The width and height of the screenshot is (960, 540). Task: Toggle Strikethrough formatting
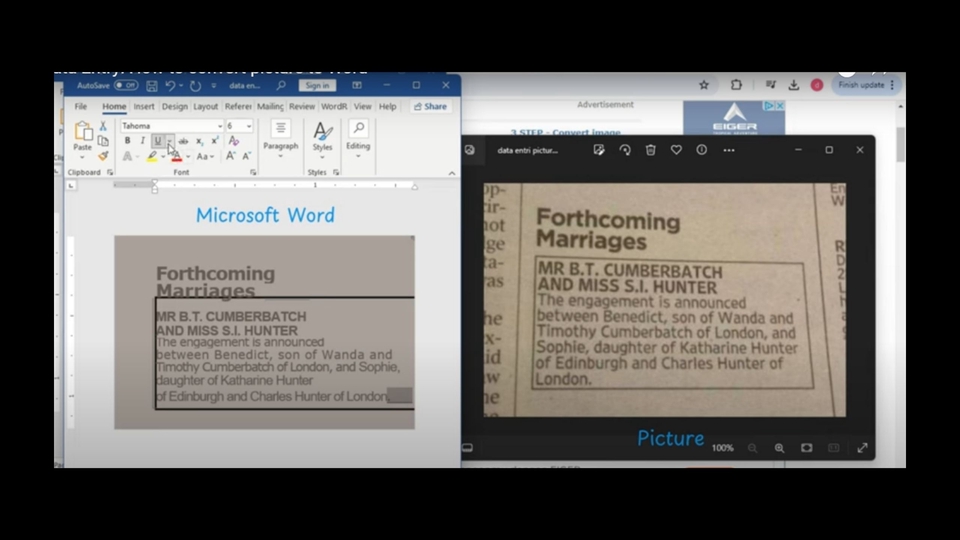point(183,141)
